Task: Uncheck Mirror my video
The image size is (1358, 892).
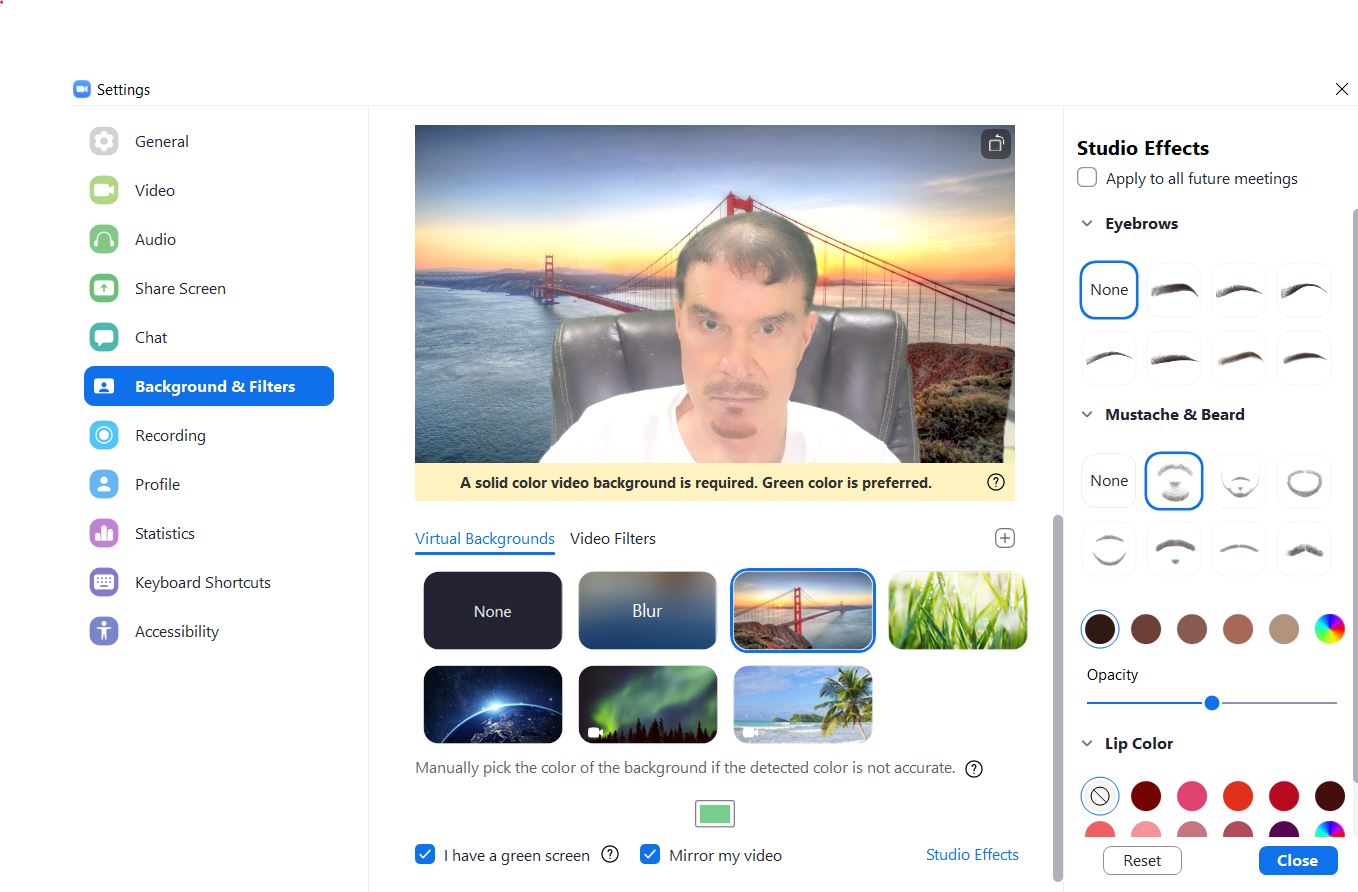Action: click(650, 854)
